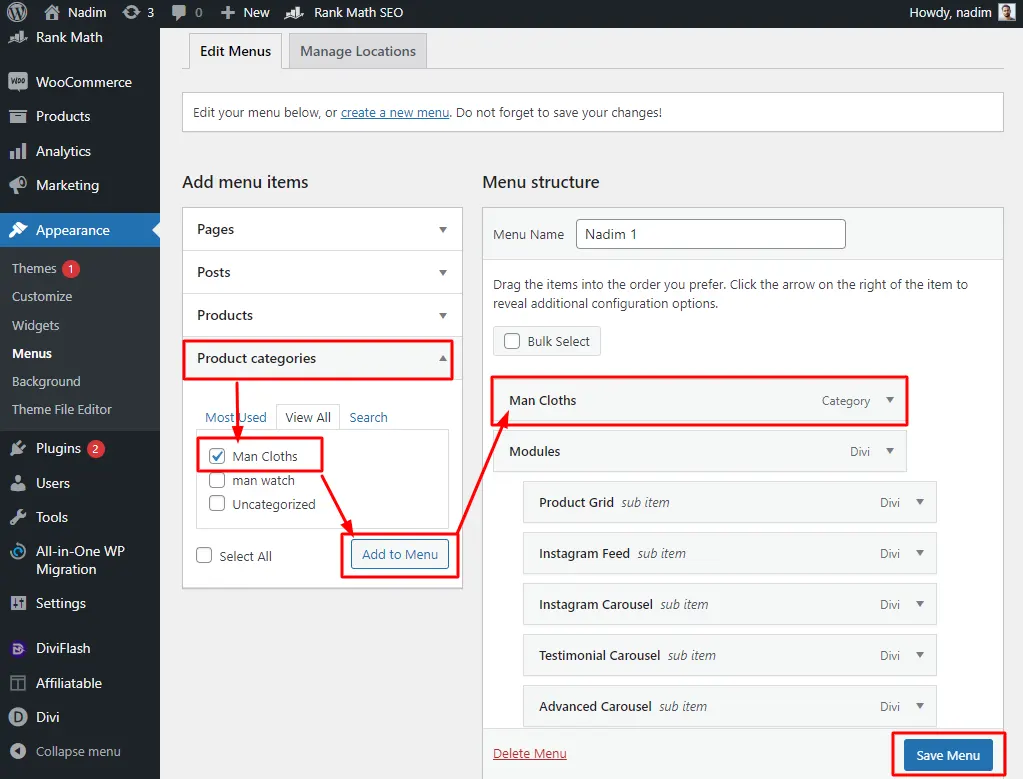
Task: Enable the Bulk Select checkbox
Action: pos(511,341)
